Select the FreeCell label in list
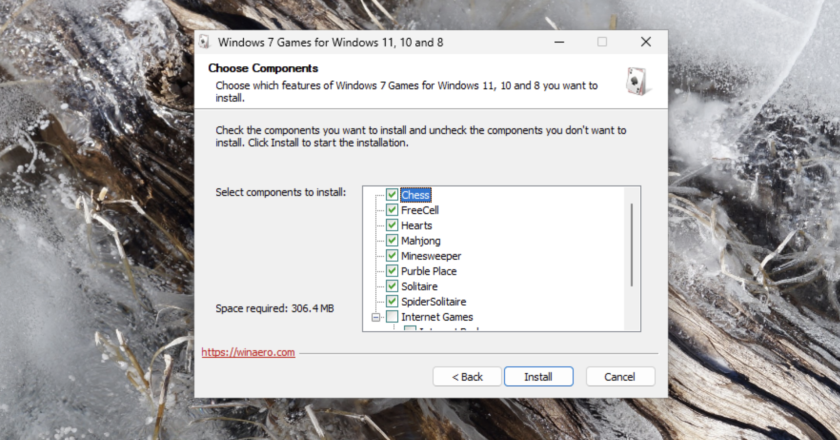This screenshot has height=440, width=840. point(419,210)
